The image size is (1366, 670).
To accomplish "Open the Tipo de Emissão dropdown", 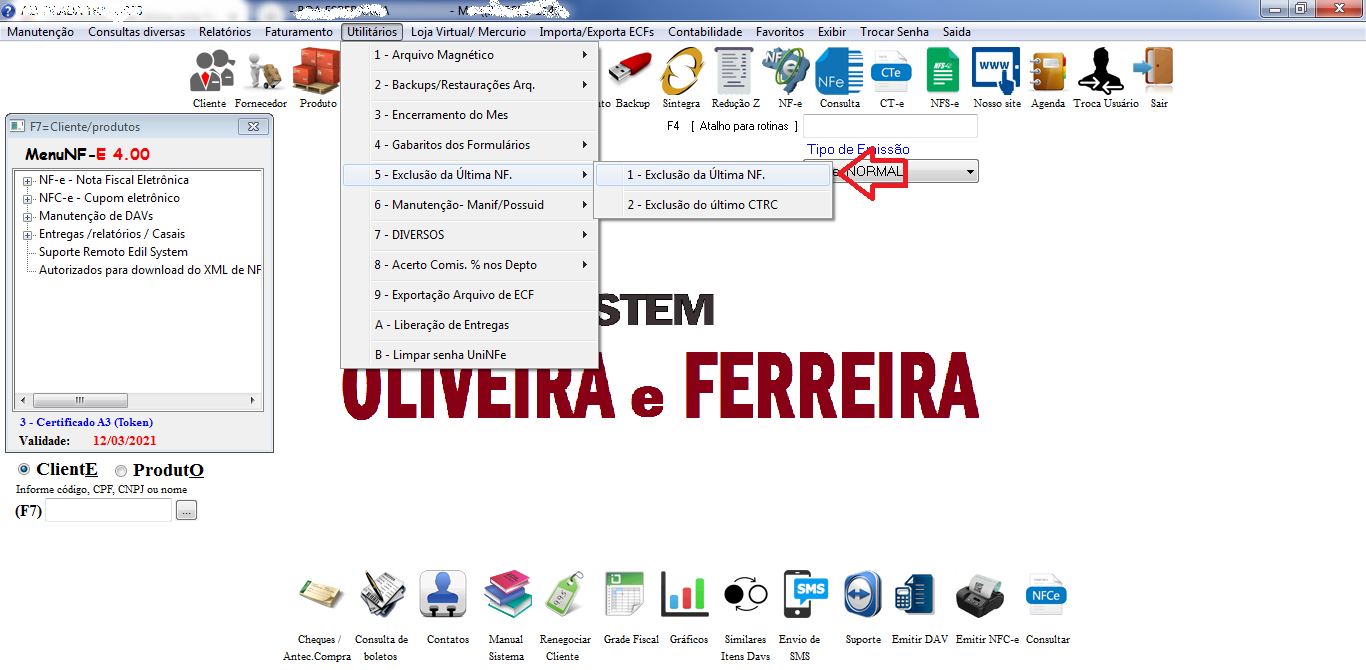I will point(969,172).
